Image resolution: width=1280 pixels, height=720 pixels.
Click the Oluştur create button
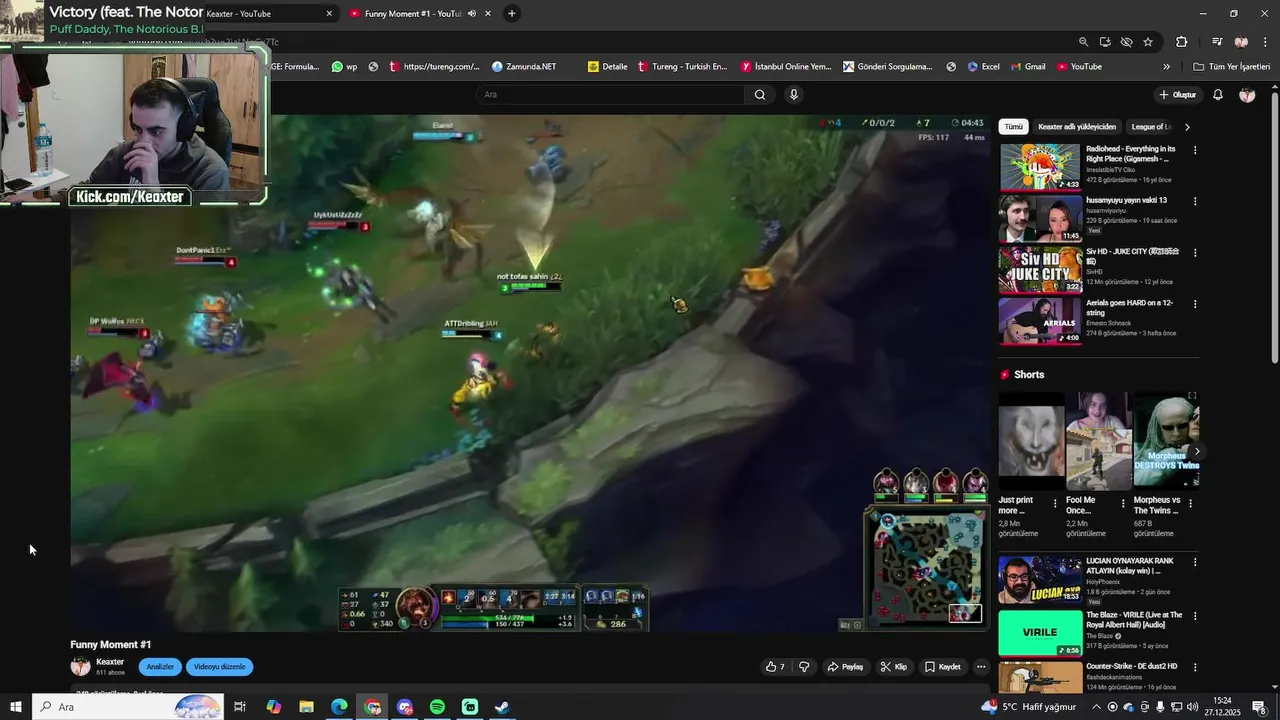click(1177, 95)
